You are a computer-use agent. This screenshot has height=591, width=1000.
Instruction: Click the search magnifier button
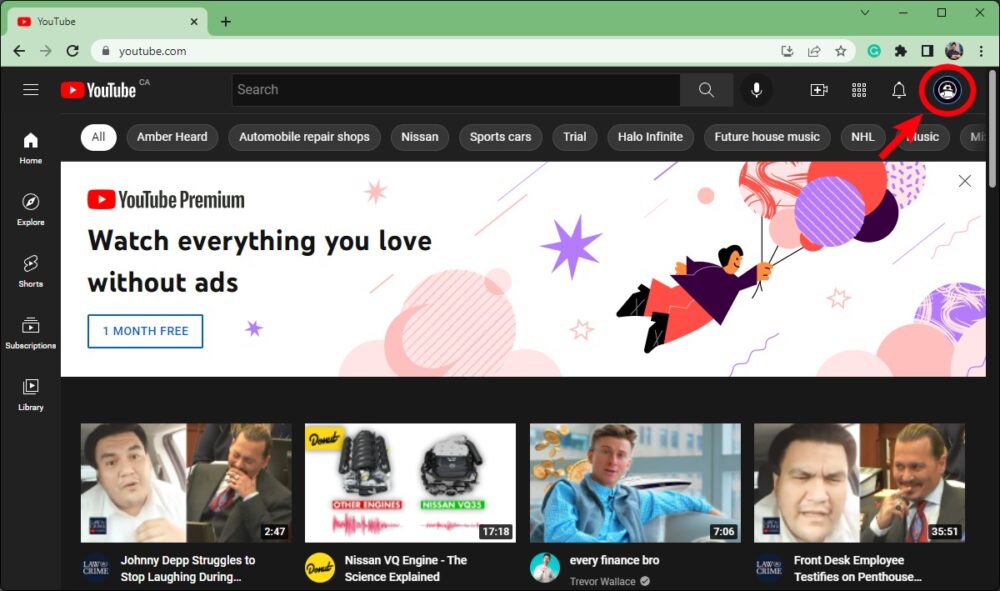click(706, 90)
